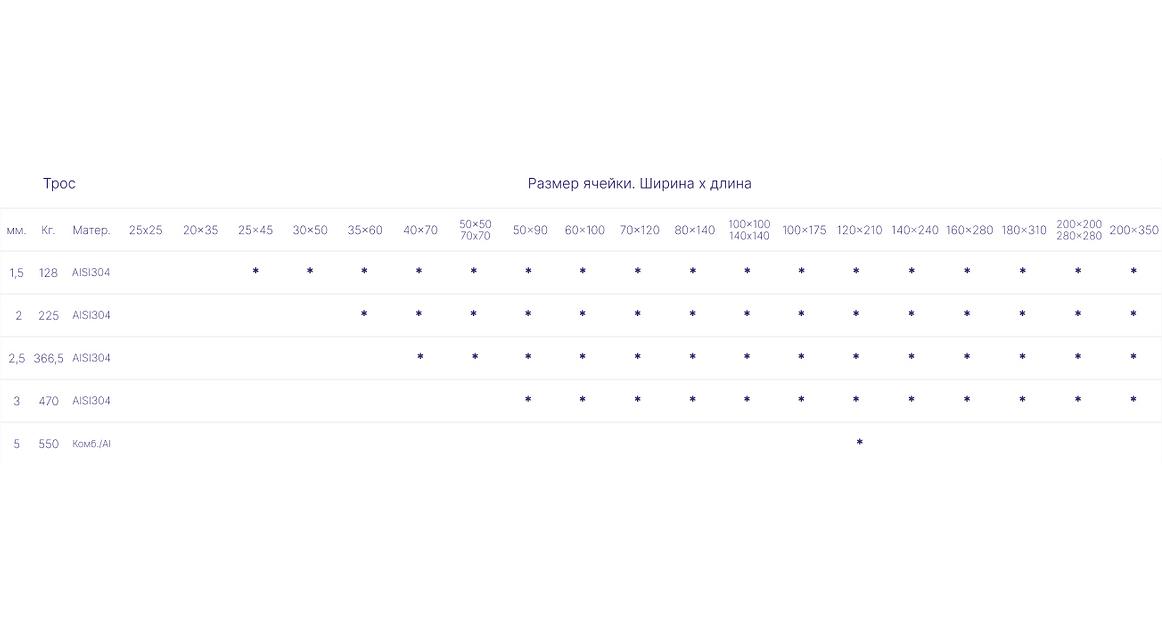The height and width of the screenshot is (624, 1162).
Task: Select the 120×210 column header
Action: 859,230
